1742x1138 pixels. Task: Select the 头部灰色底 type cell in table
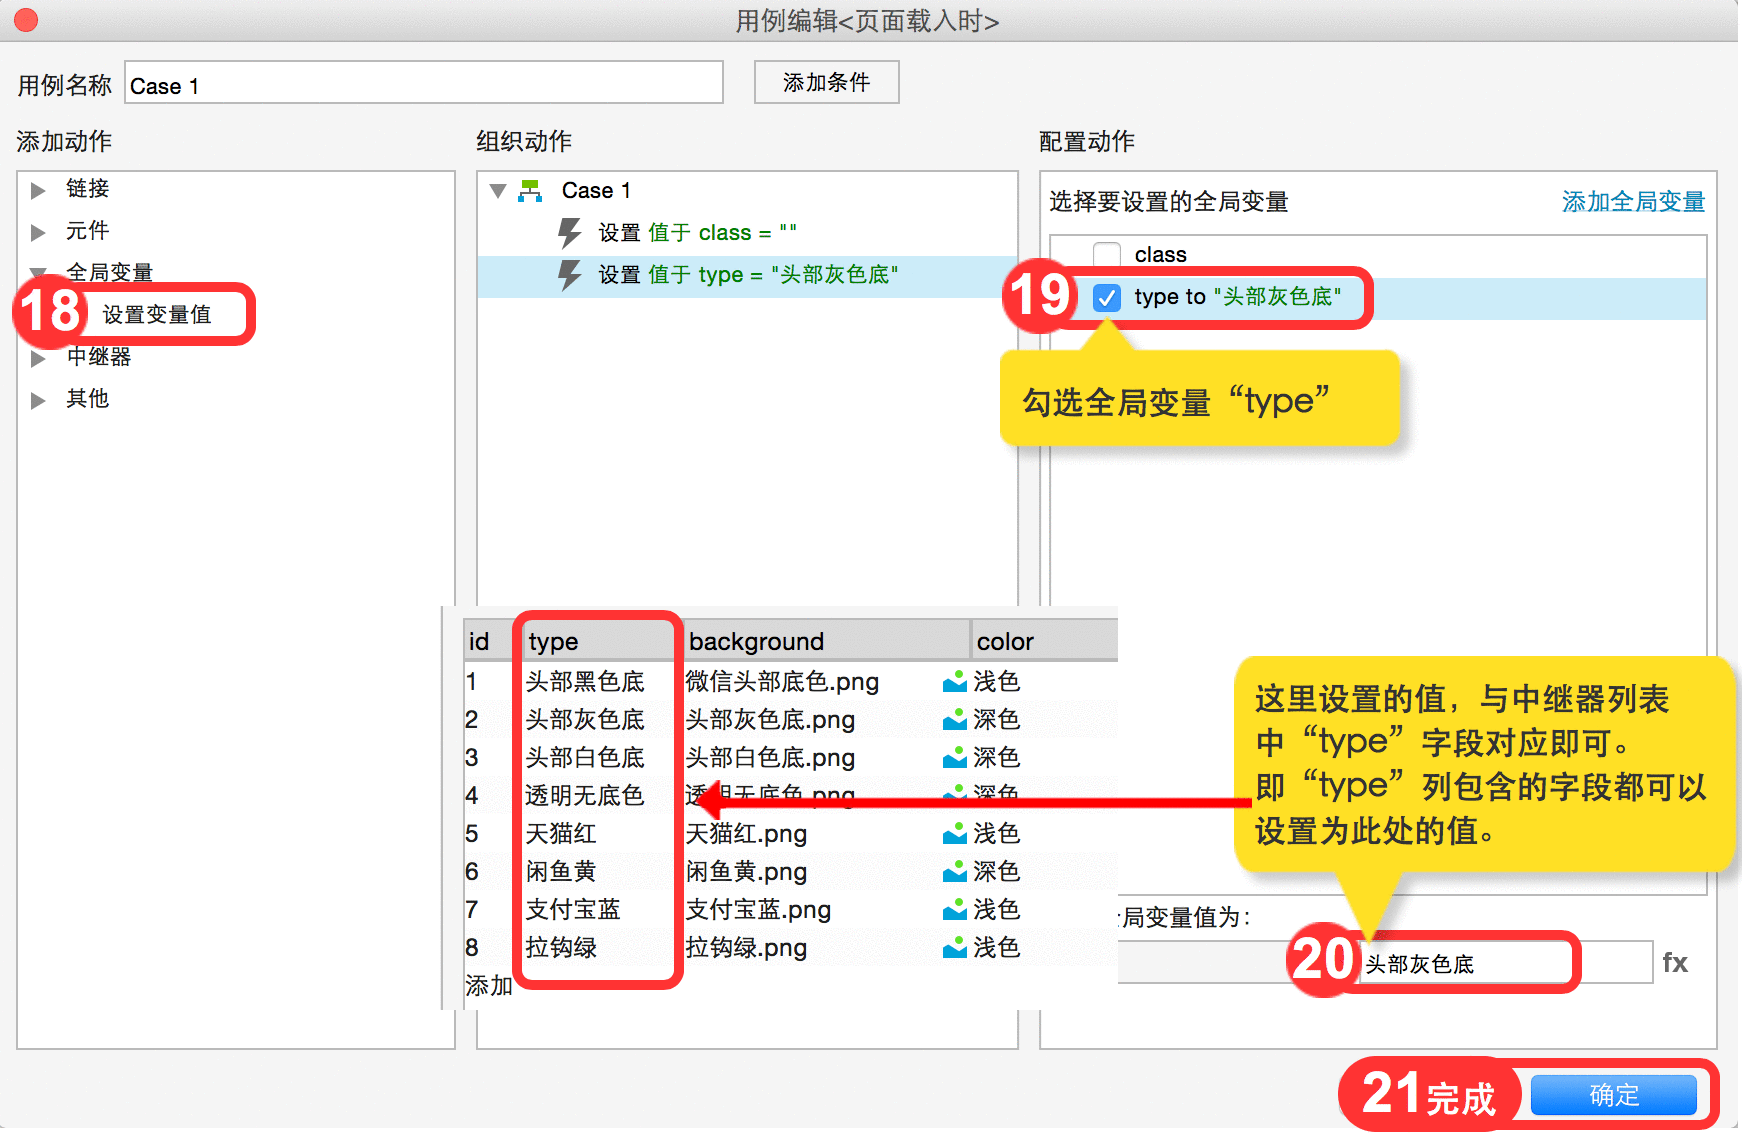coord(585,720)
